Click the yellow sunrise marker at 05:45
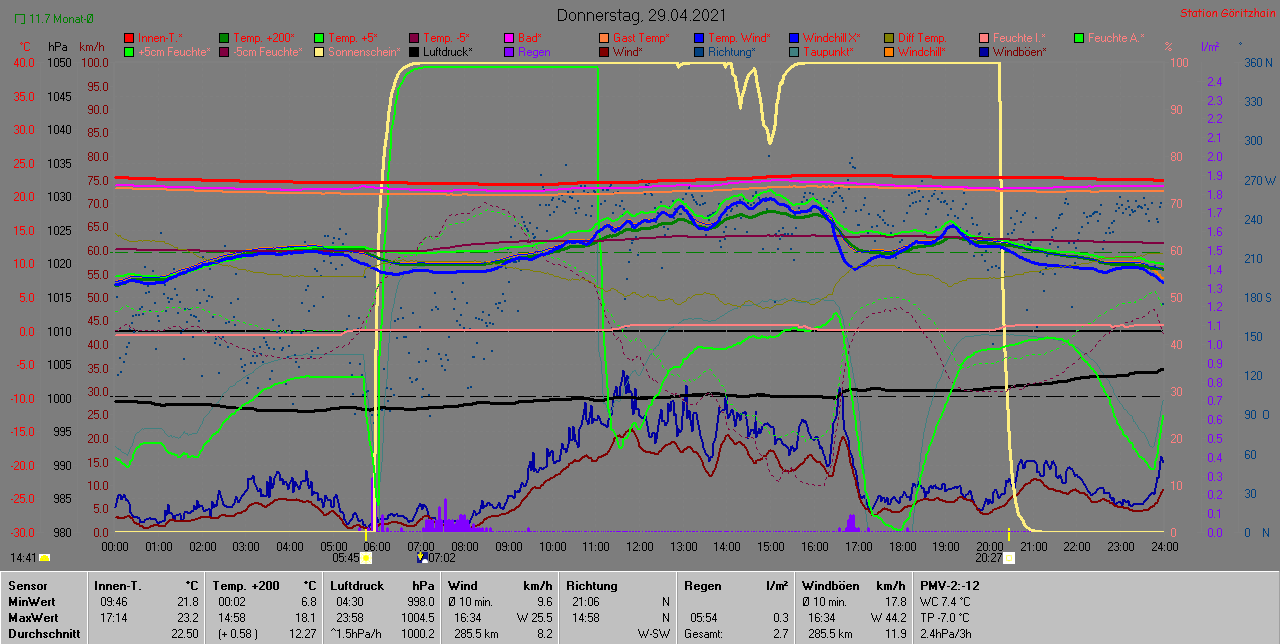 pos(366,558)
